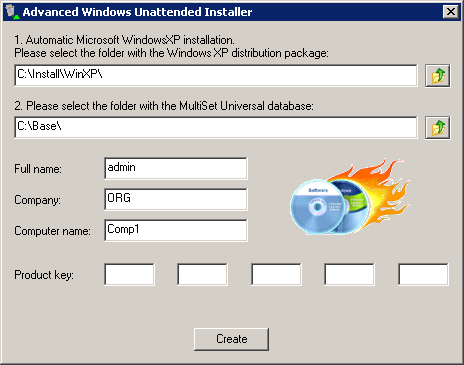Focus the C:\Install\WinXP\ path field
Viewport: 464px width, 365px height.
(x=216, y=75)
